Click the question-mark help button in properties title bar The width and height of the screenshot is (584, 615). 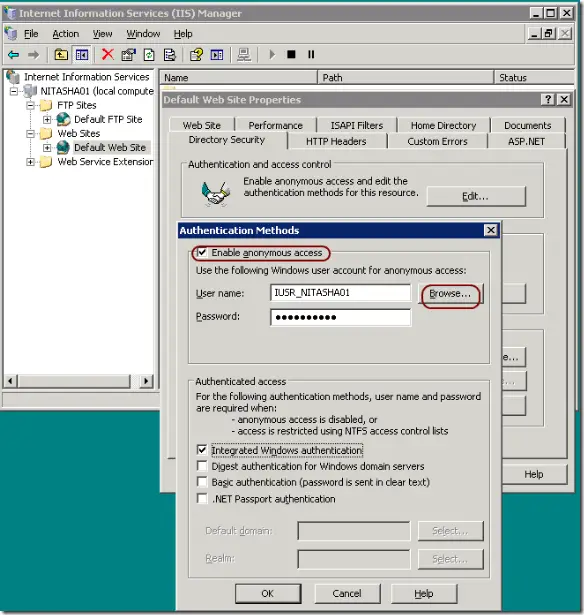(x=548, y=100)
